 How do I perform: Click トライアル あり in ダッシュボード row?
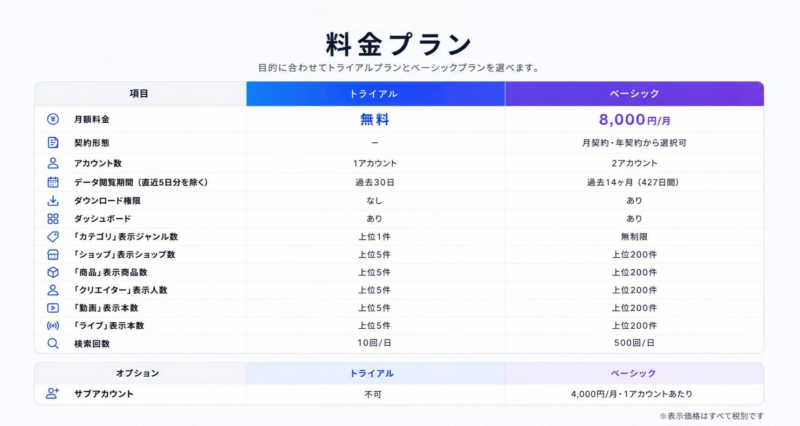click(x=374, y=218)
